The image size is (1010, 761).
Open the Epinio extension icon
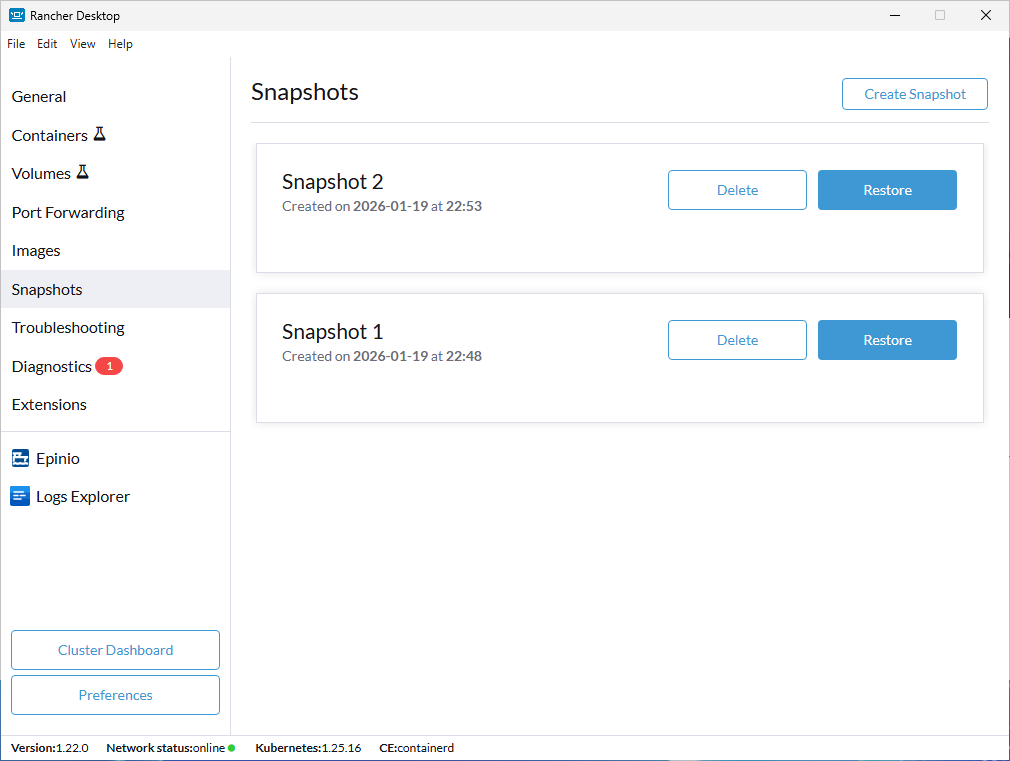21,458
